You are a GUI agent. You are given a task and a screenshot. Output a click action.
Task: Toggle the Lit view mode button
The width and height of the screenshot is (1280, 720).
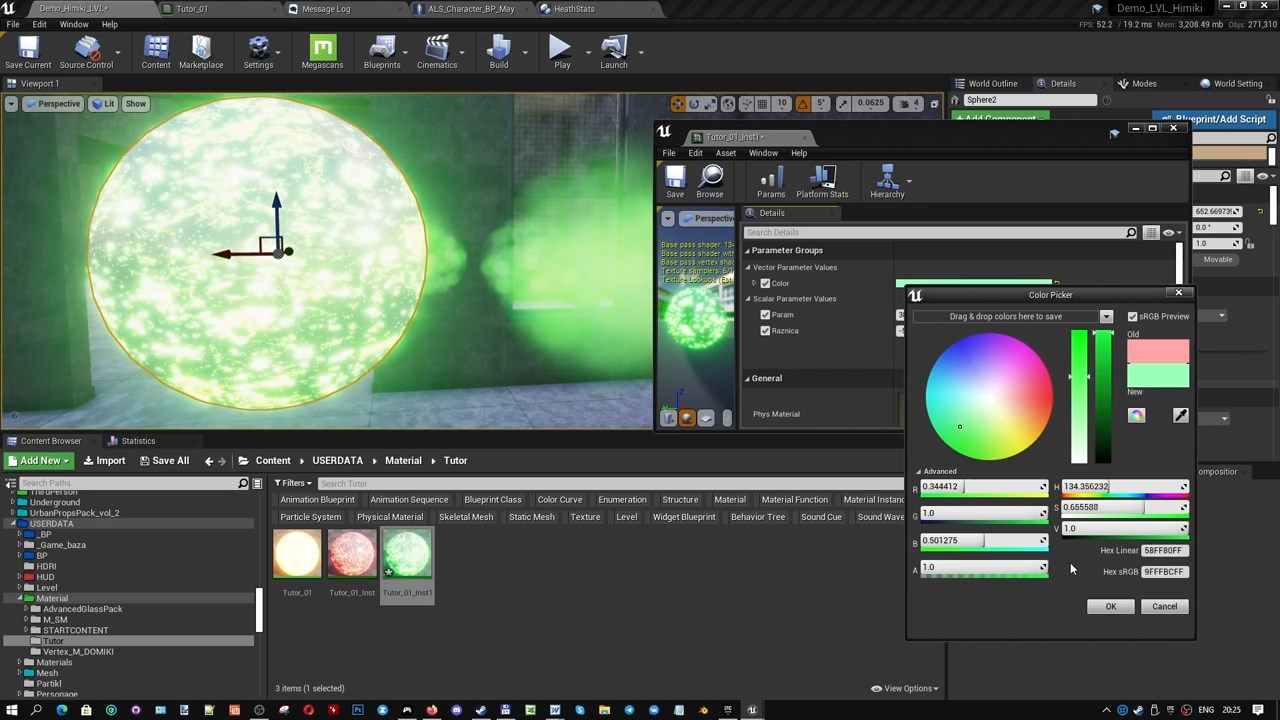(x=103, y=104)
